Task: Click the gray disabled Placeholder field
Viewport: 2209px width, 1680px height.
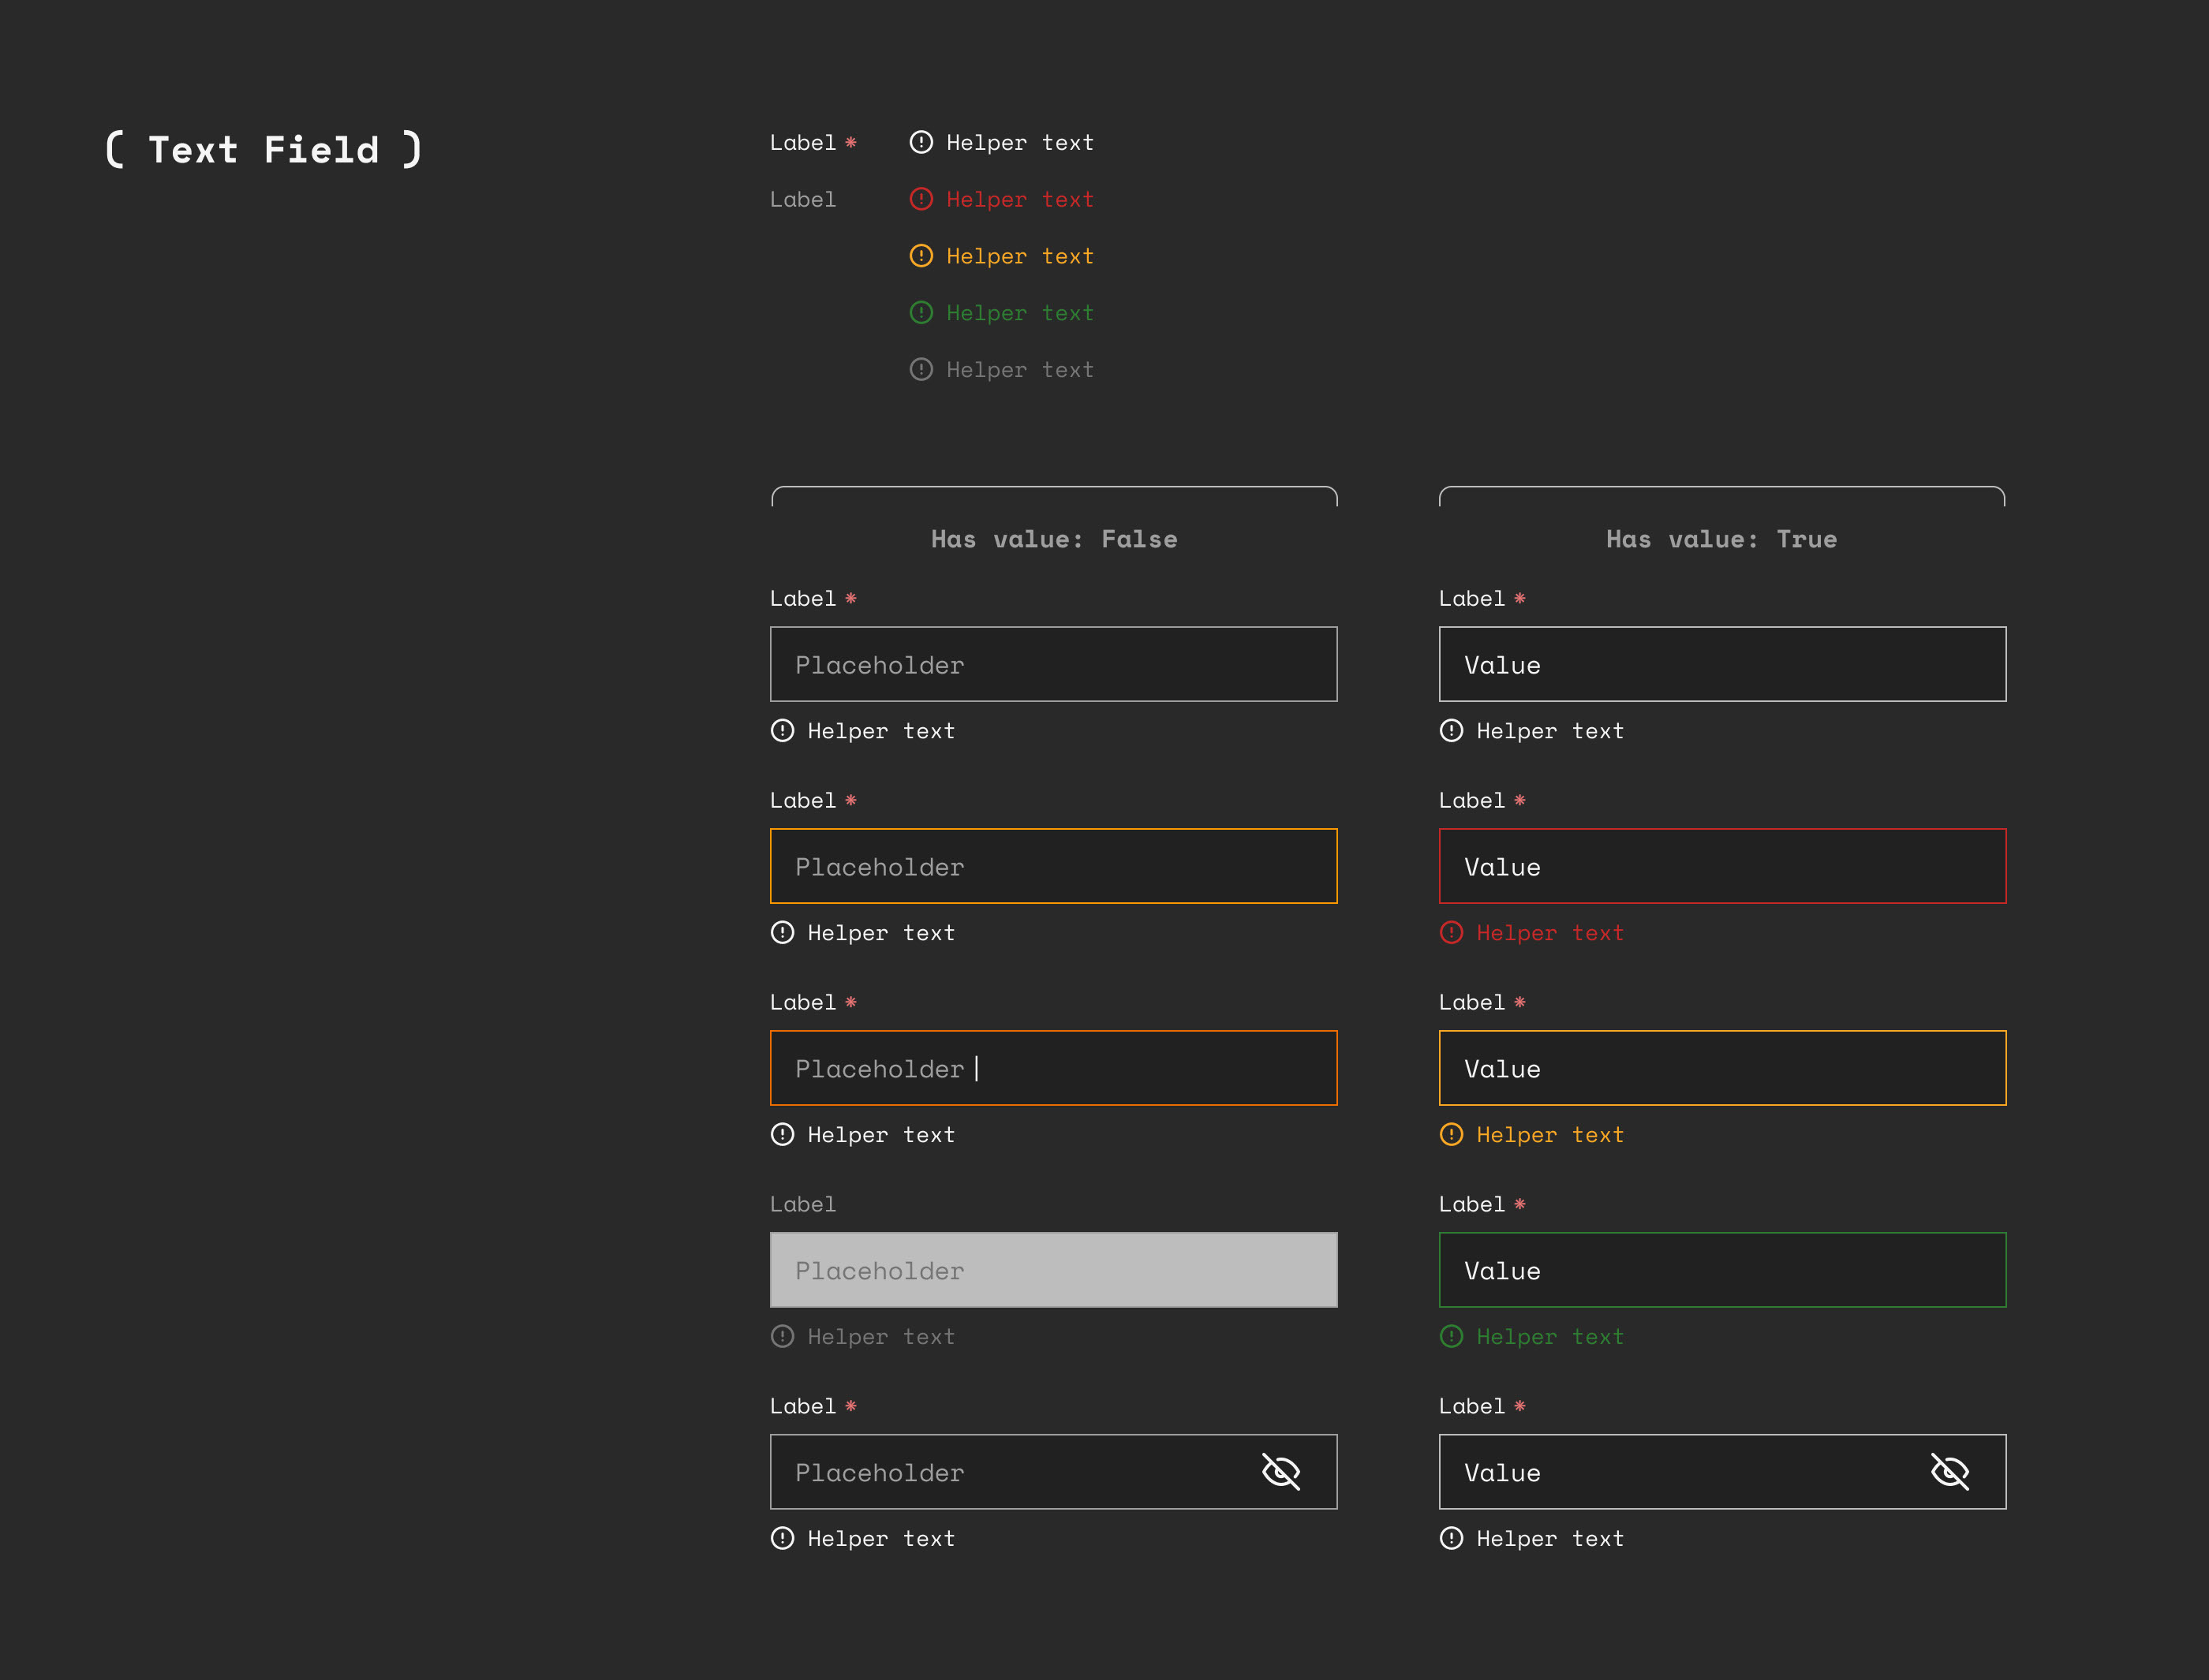Action: pyautogui.click(x=1053, y=1270)
